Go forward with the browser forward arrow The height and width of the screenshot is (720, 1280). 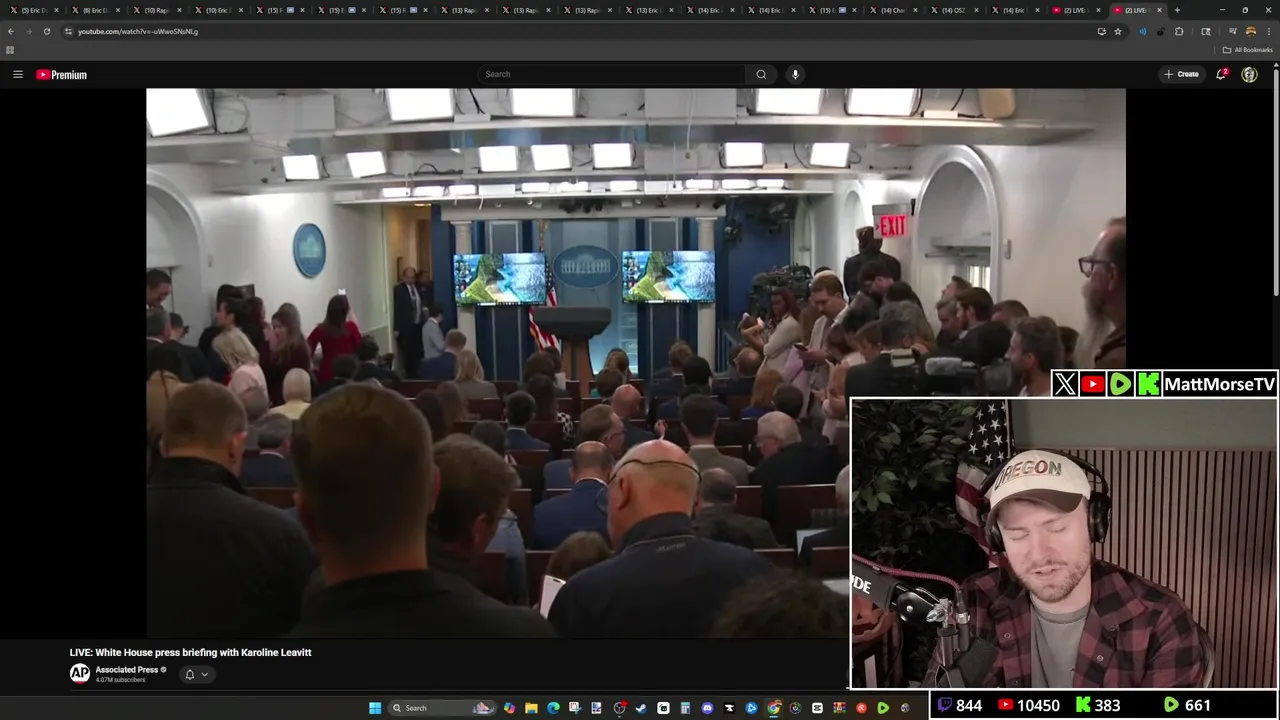point(28,31)
